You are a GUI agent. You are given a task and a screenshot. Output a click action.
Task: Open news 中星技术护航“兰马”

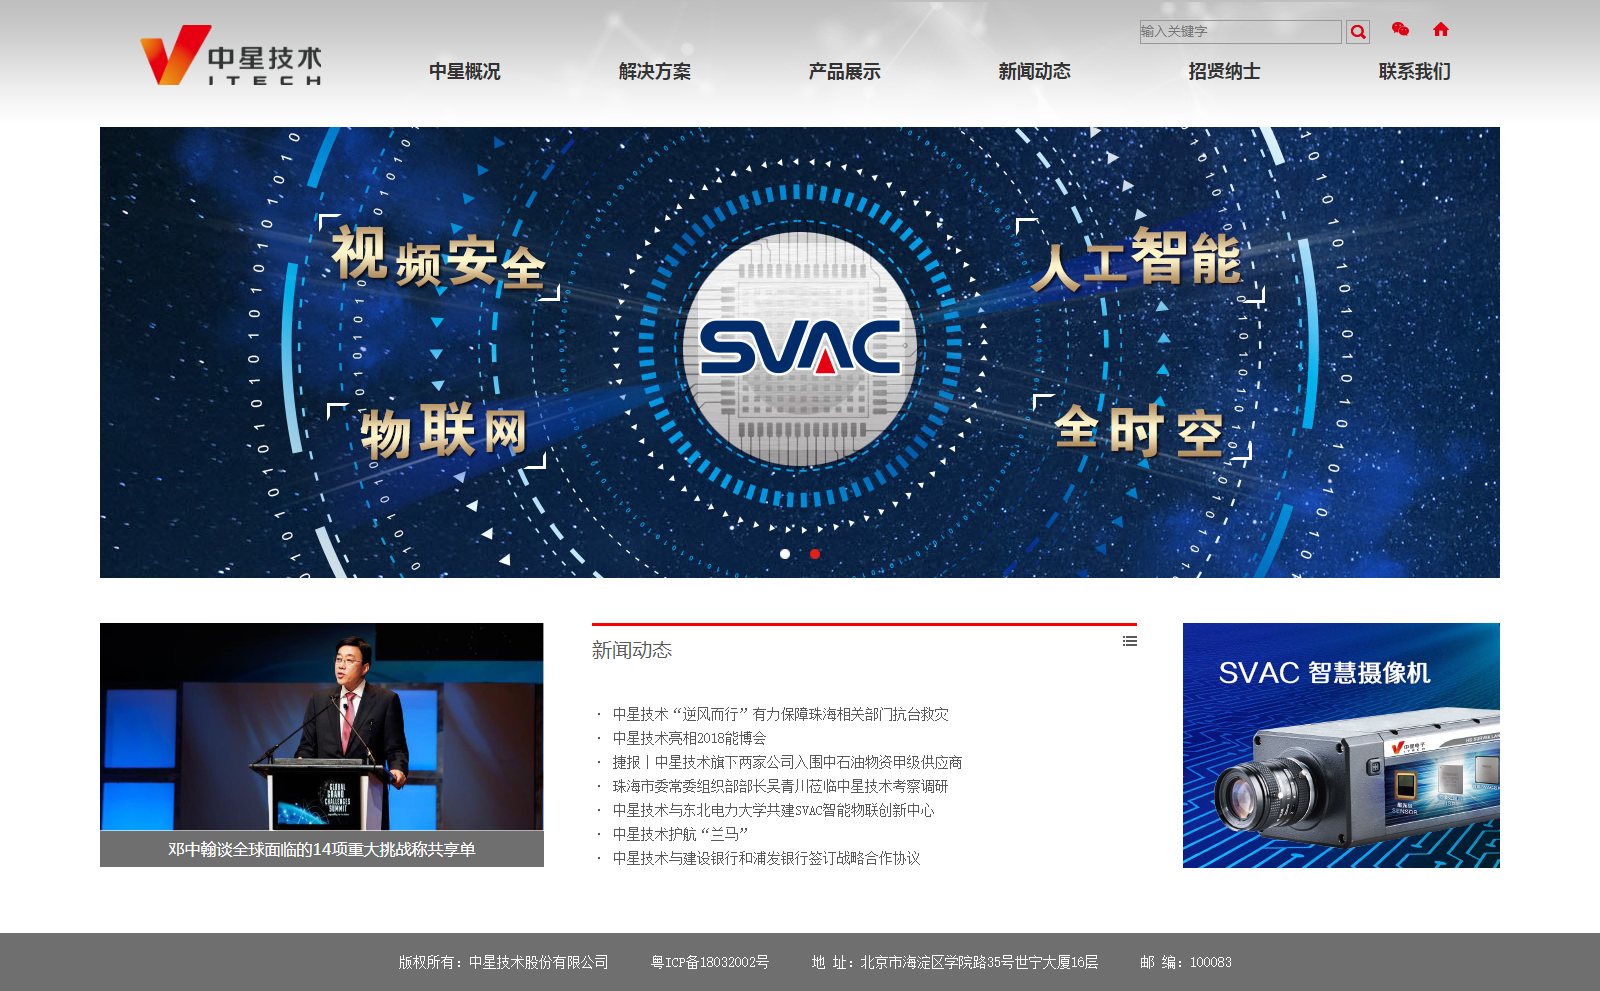(680, 834)
